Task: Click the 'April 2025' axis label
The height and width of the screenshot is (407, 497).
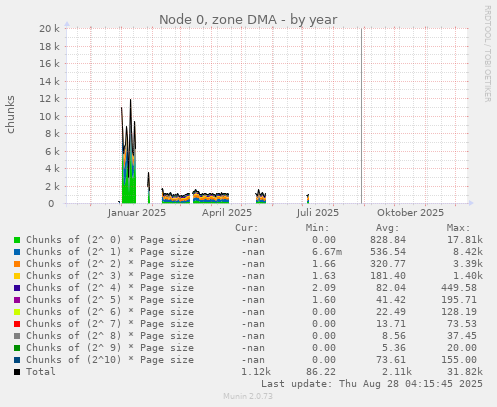Action: [227, 213]
